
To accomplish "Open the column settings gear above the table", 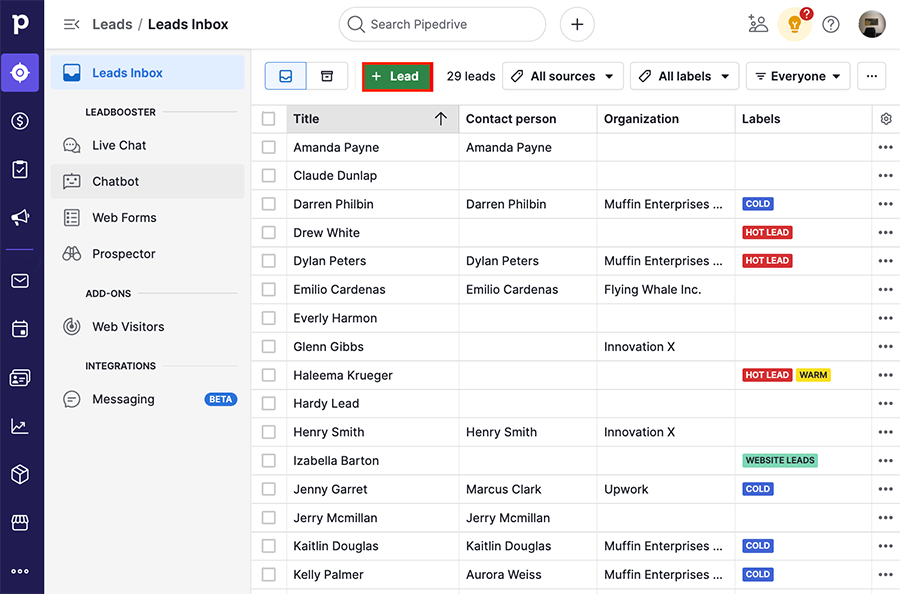I will 884,118.
